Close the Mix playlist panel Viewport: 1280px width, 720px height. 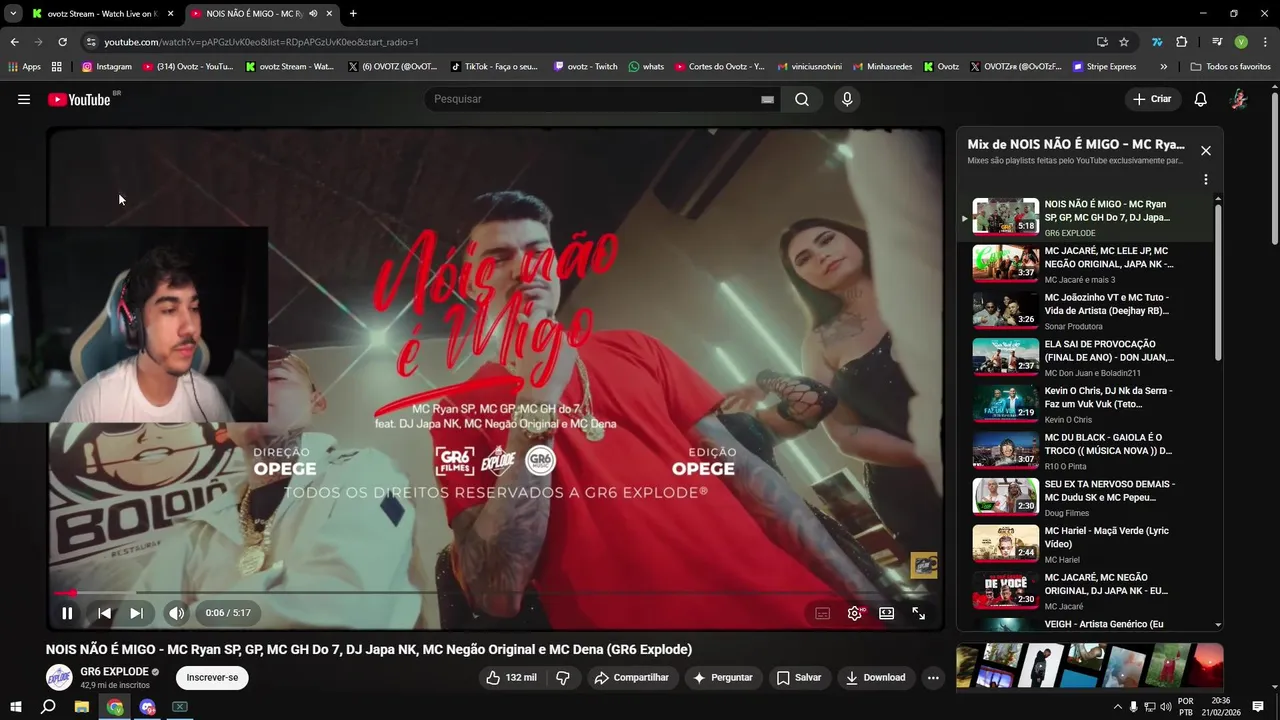(1206, 150)
